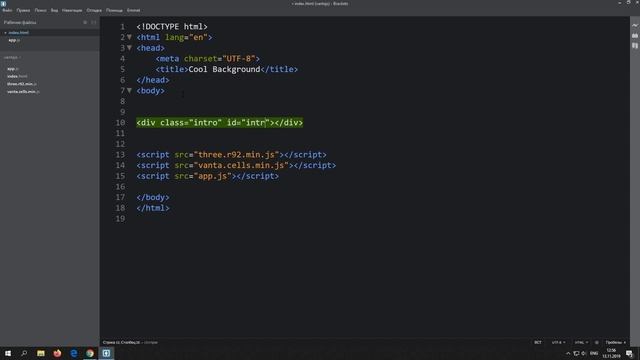Show hidden system tray icons

(x=568, y=353)
